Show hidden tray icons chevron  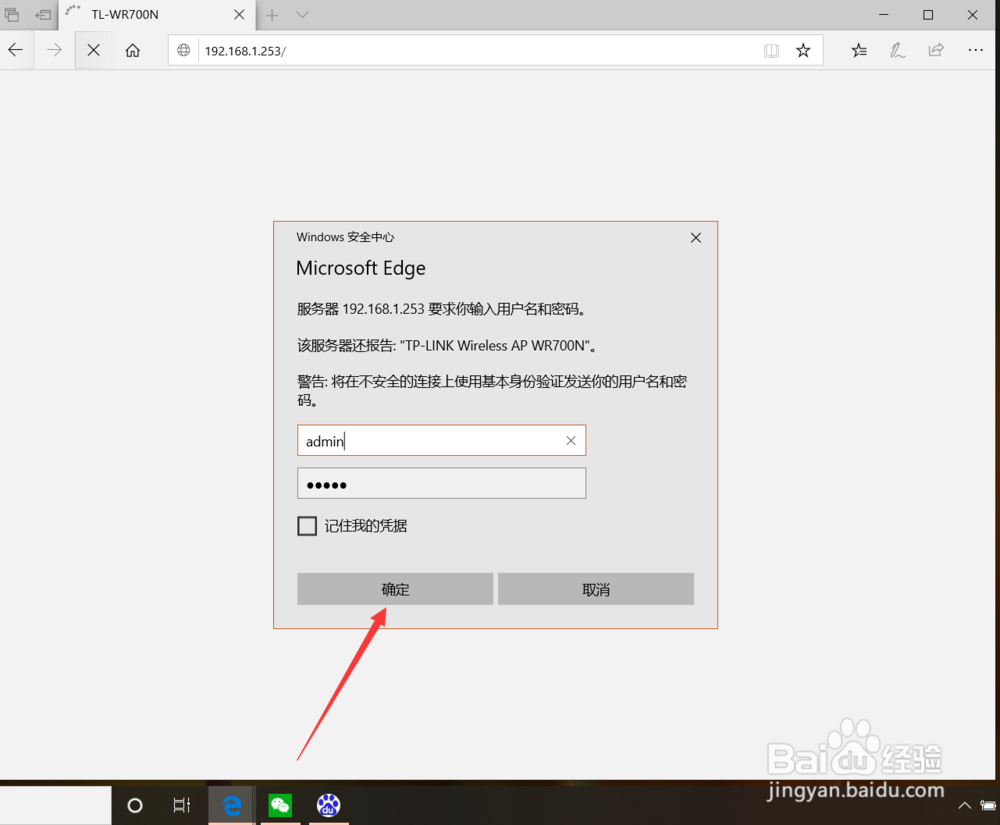tap(964, 806)
